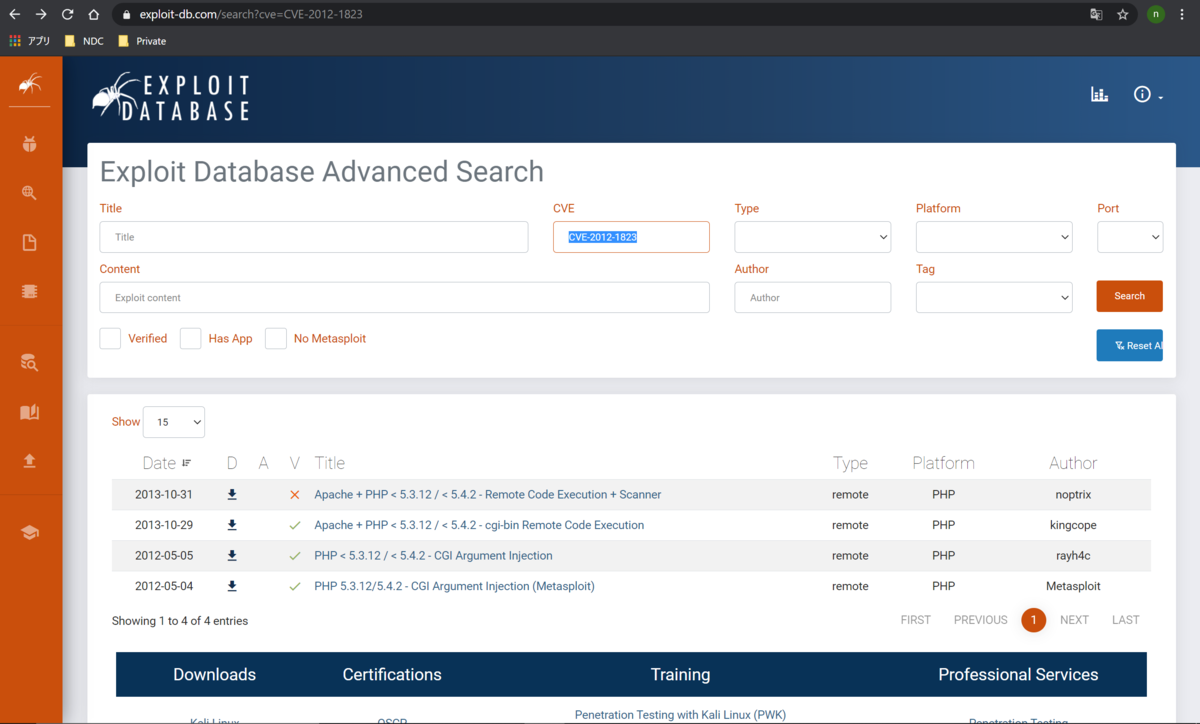Enable the Has App checkbox
Screen dimensions: 1200x724
click(191, 338)
